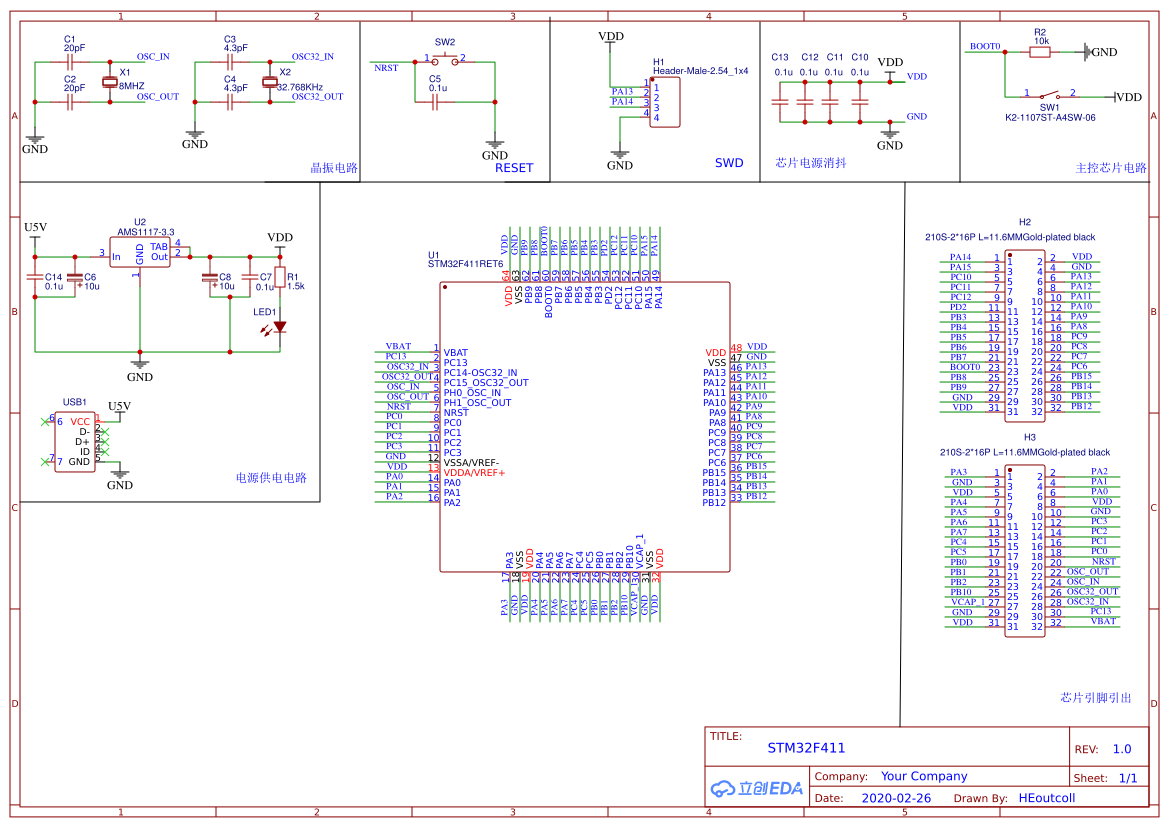Click the C6 10u capacitor label

point(90,281)
